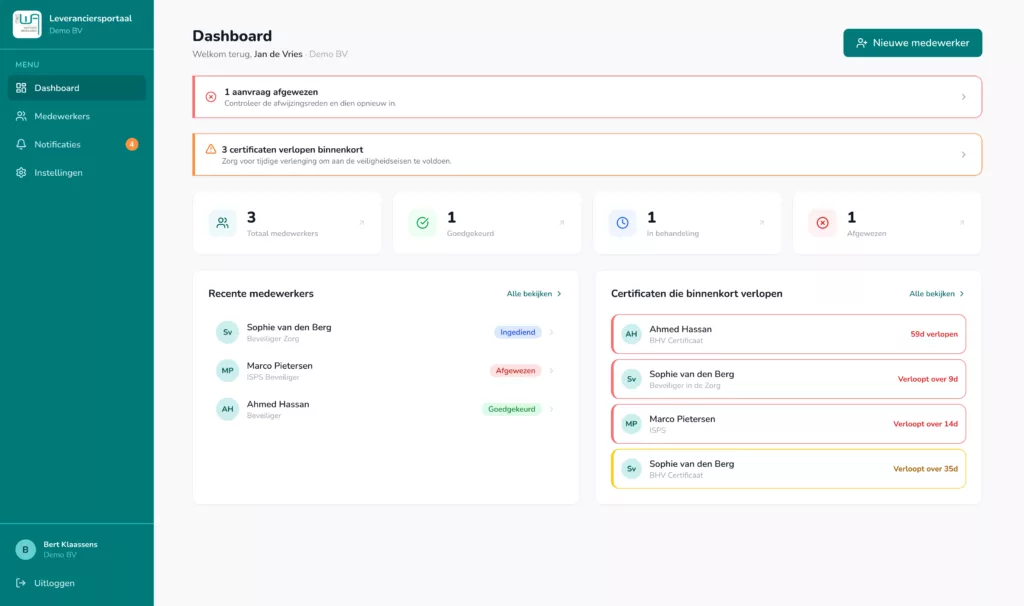
Task: Click the Ingediend status badge
Action: pos(517,332)
